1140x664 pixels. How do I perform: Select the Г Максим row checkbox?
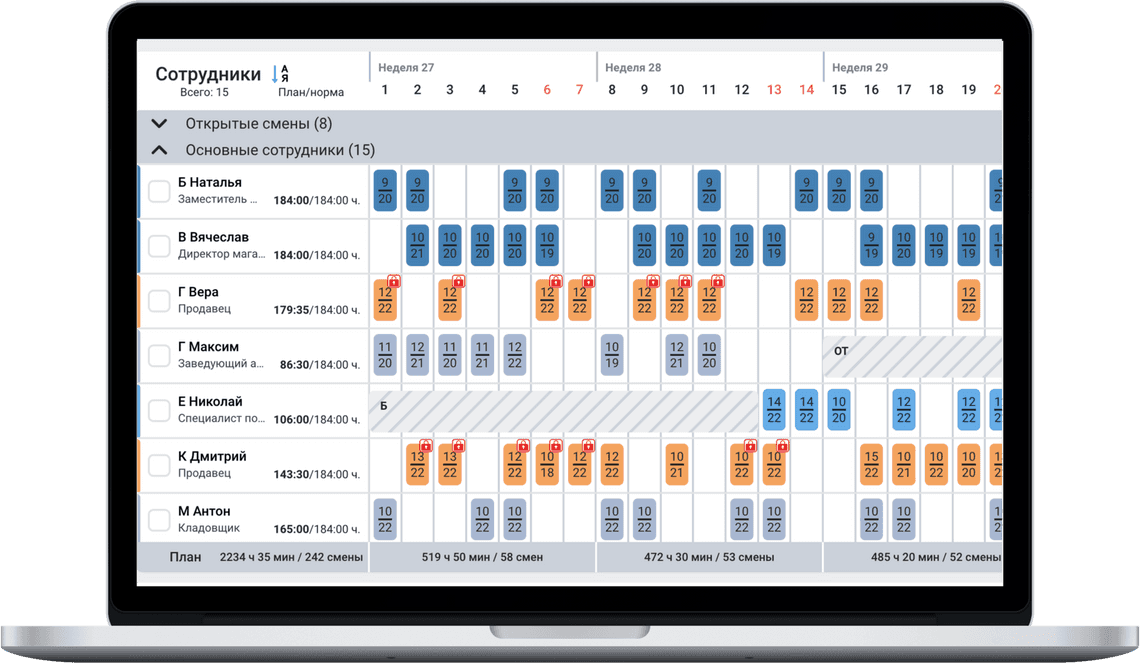click(159, 356)
